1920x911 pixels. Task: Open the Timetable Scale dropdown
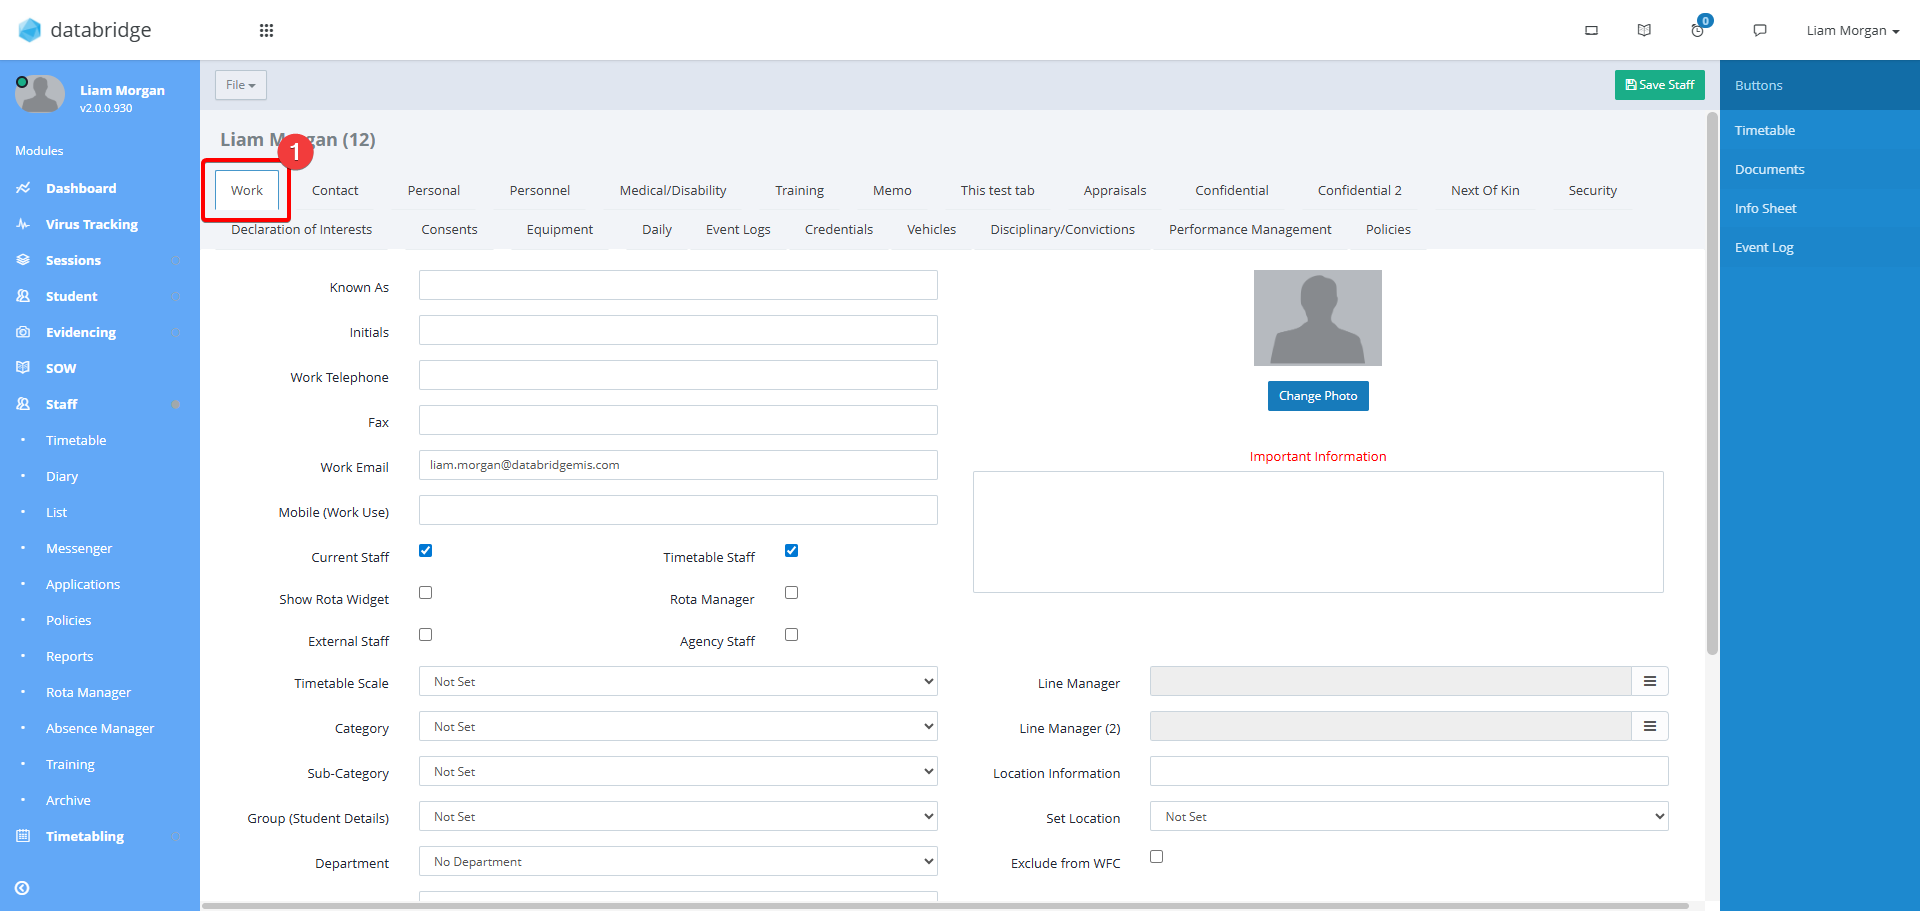click(x=678, y=681)
